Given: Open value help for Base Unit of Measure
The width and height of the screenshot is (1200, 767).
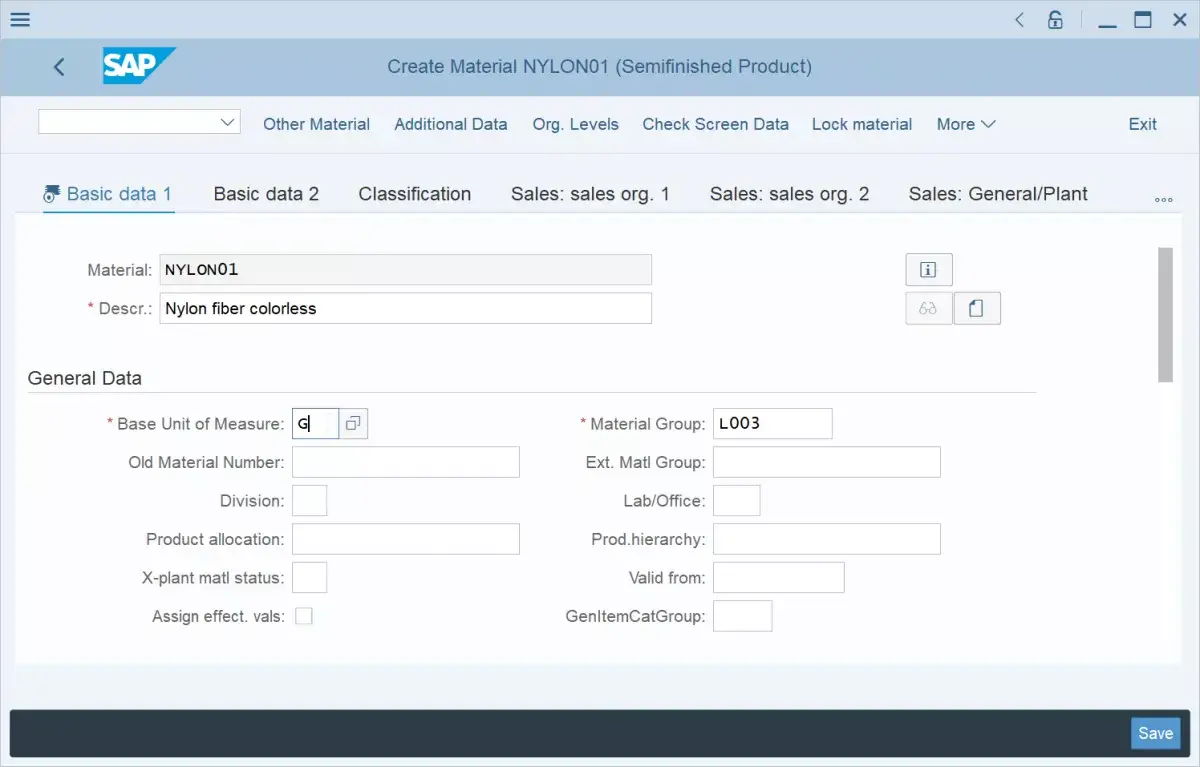Looking at the screenshot, I should click(353, 424).
